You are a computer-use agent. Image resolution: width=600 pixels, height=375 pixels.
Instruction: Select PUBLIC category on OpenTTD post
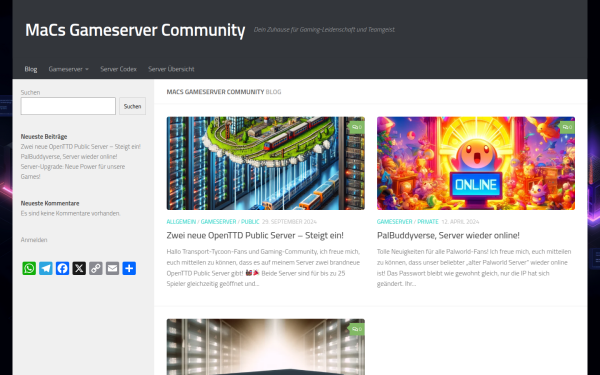pyautogui.click(x=250, y=222)
